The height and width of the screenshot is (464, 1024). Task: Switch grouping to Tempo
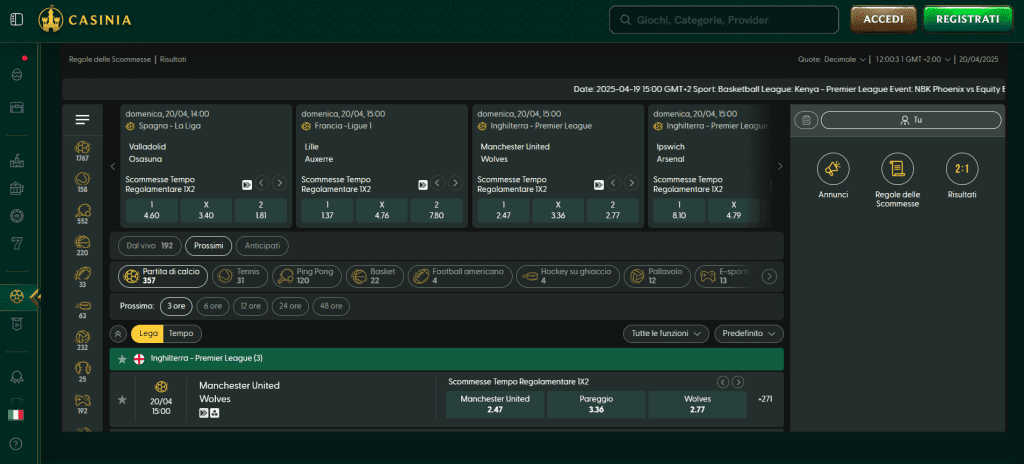point(182,333)
